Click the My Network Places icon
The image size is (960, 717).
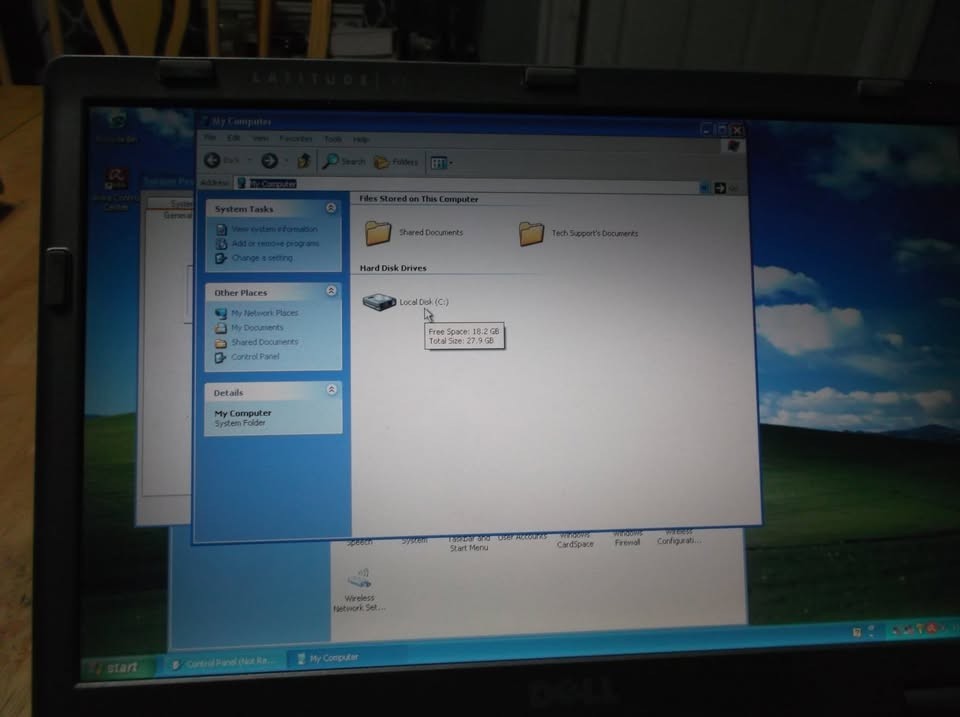pyautogui.click(x=221, y=313)
